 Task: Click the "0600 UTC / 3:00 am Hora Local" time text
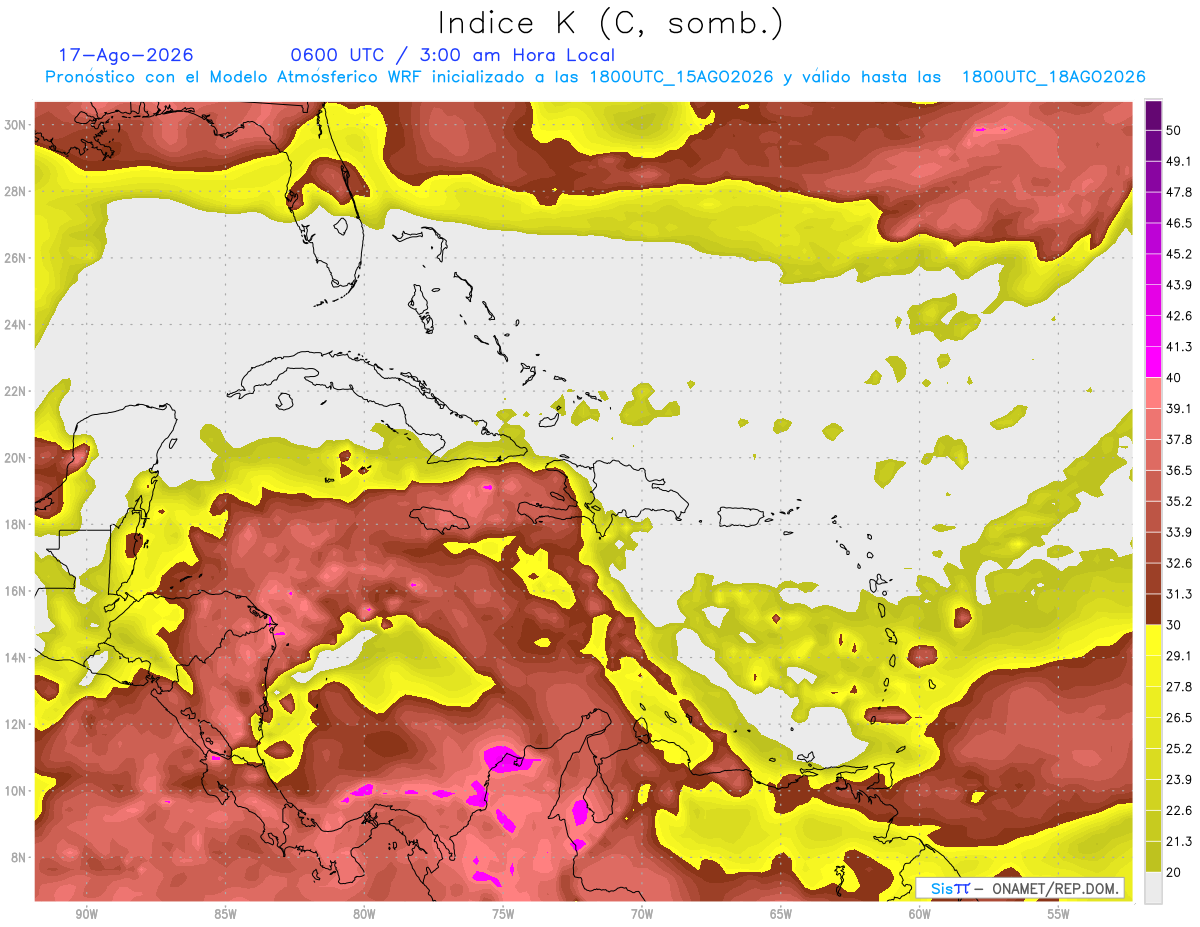pos(453,56)
